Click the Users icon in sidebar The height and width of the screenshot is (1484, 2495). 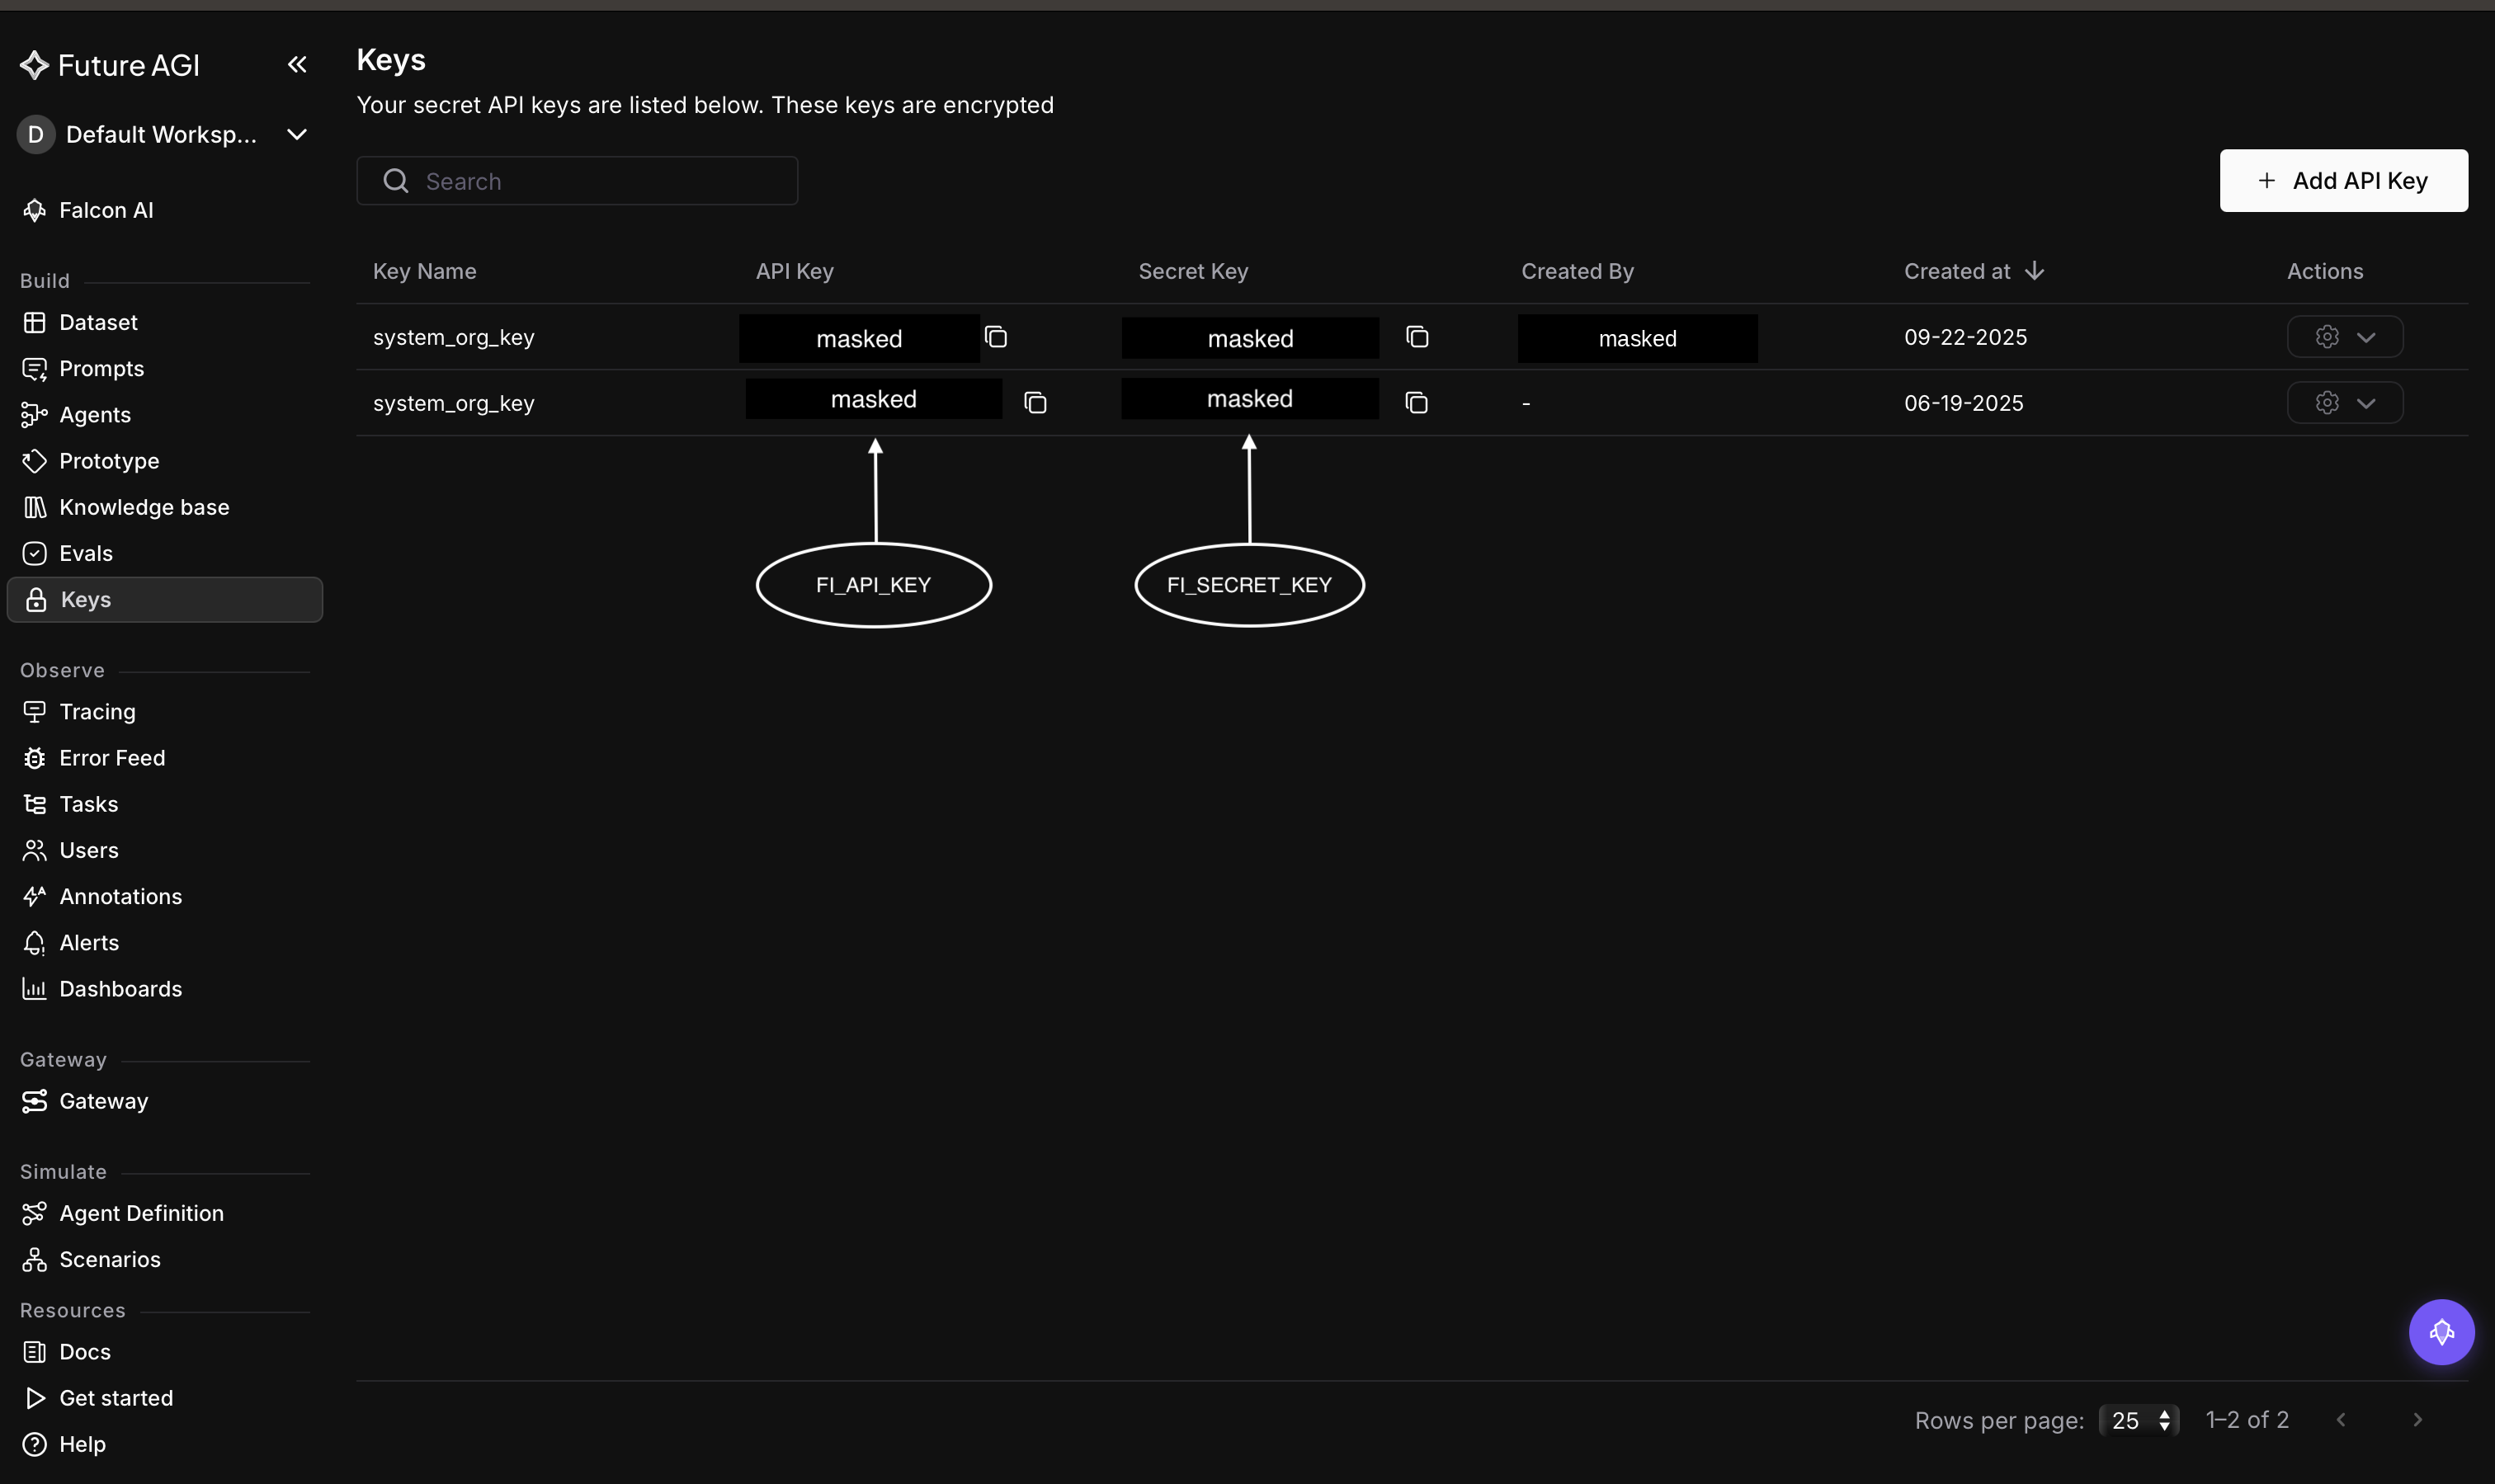(x=35, y=850)
